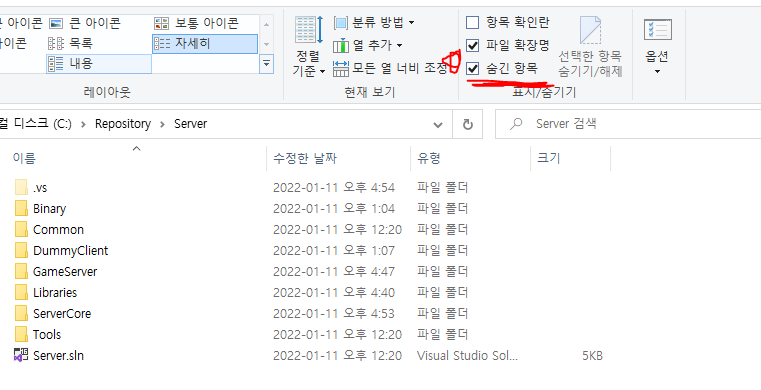The image size is (761, 390).
Task: Refresh the current folder view
Action: point(467,125)
